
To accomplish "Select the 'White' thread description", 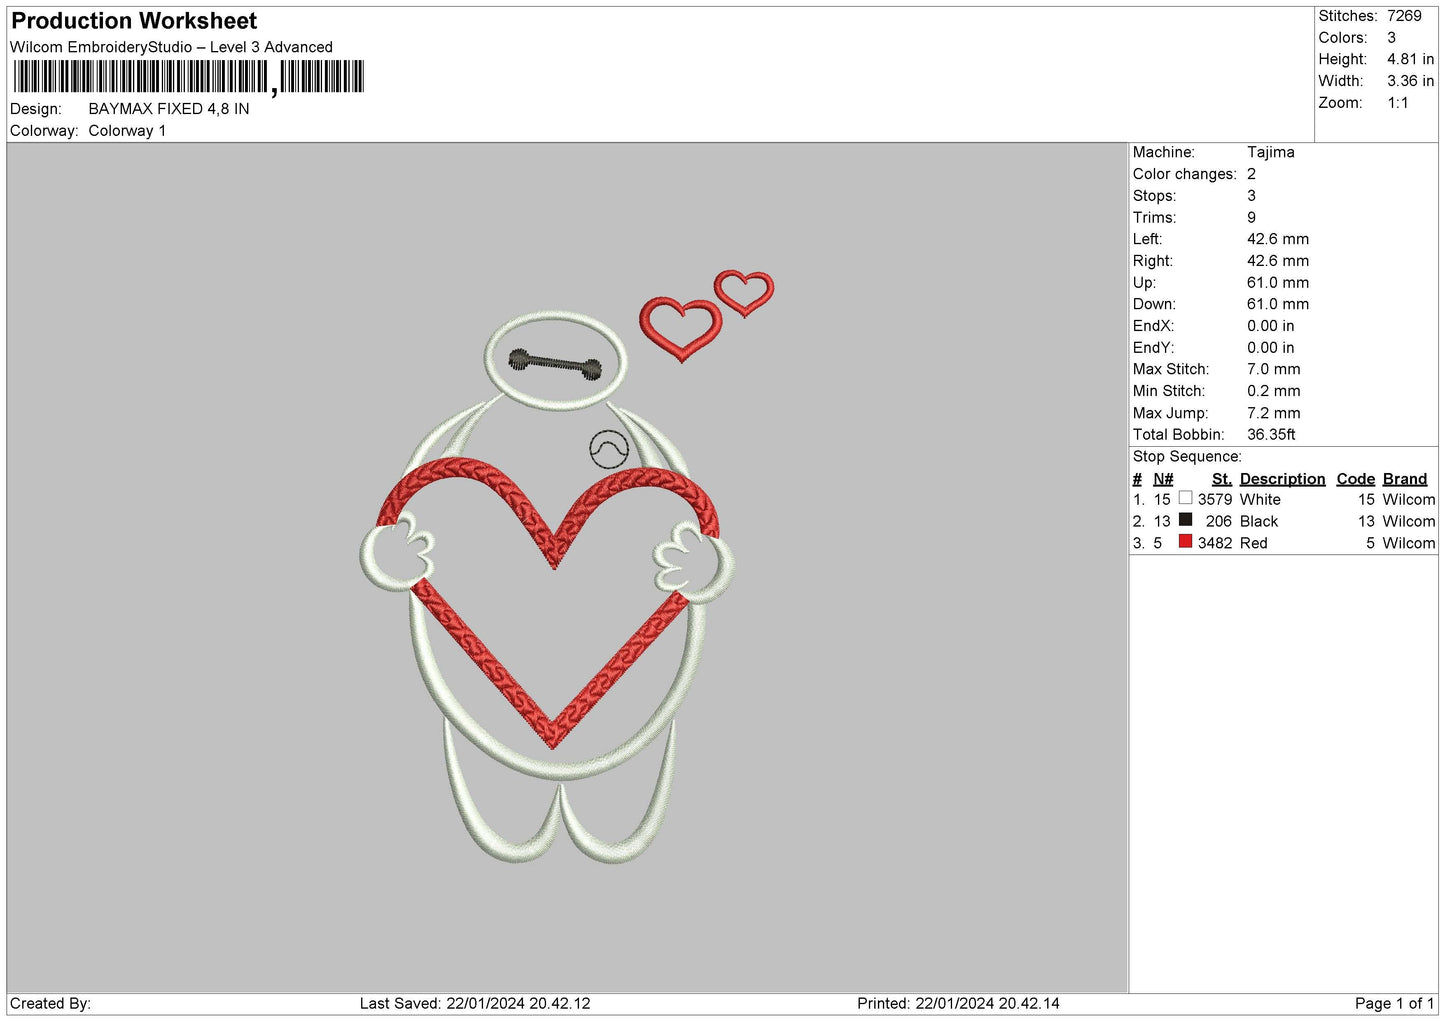I will click(x=1260, y=500).
